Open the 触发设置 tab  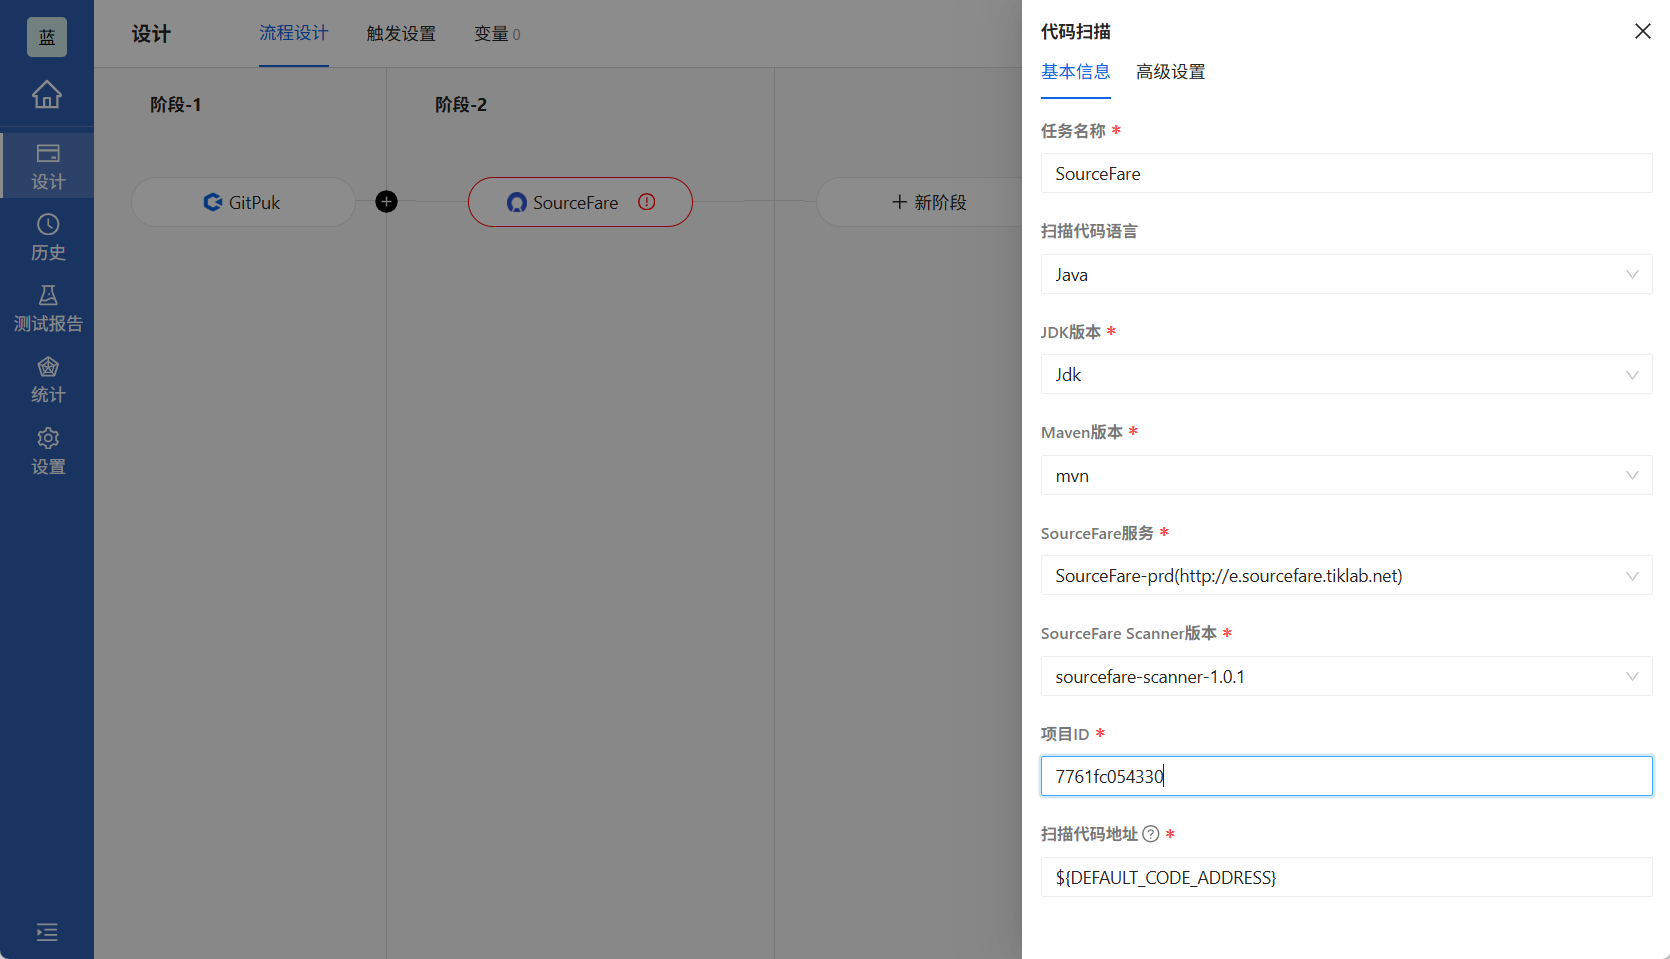click(401, 34)
